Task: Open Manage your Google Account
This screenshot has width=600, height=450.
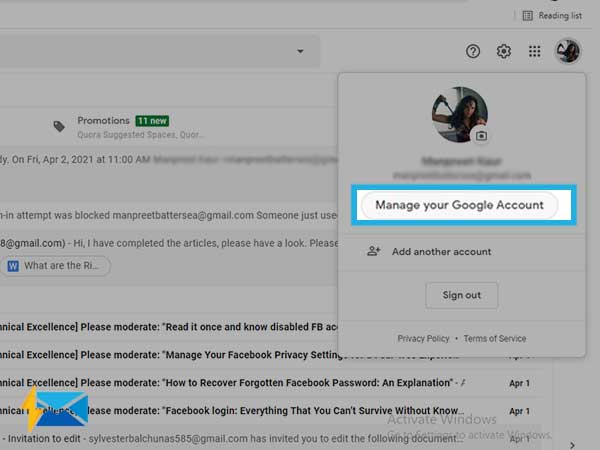Action: pos(459,205)
